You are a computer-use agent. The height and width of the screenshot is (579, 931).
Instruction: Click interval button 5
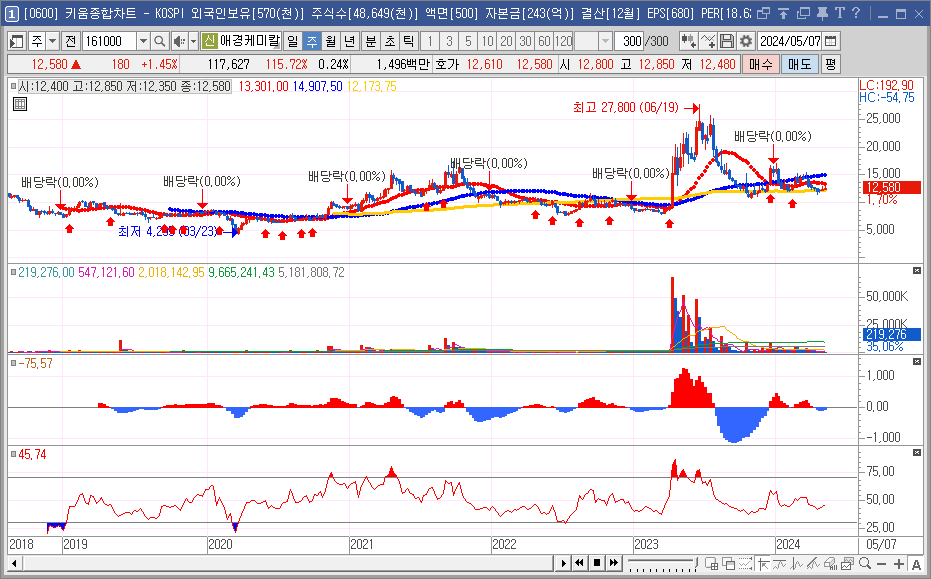coord(468,41)
